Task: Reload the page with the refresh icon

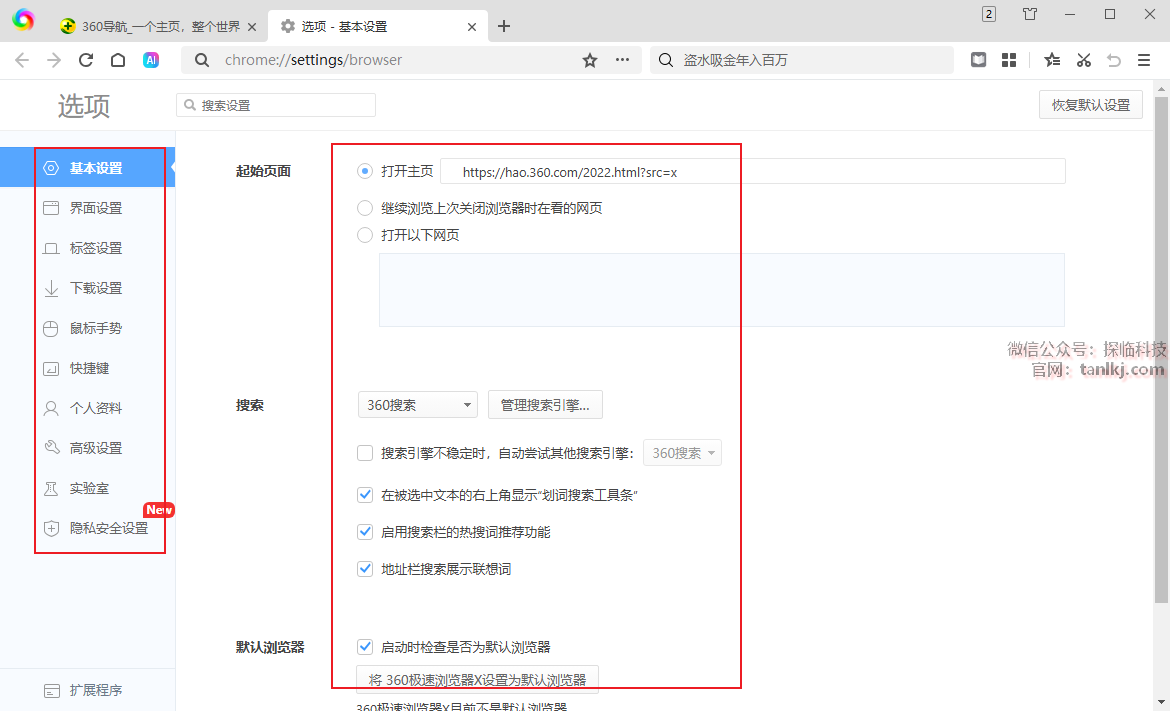Action: click(86, 60)
